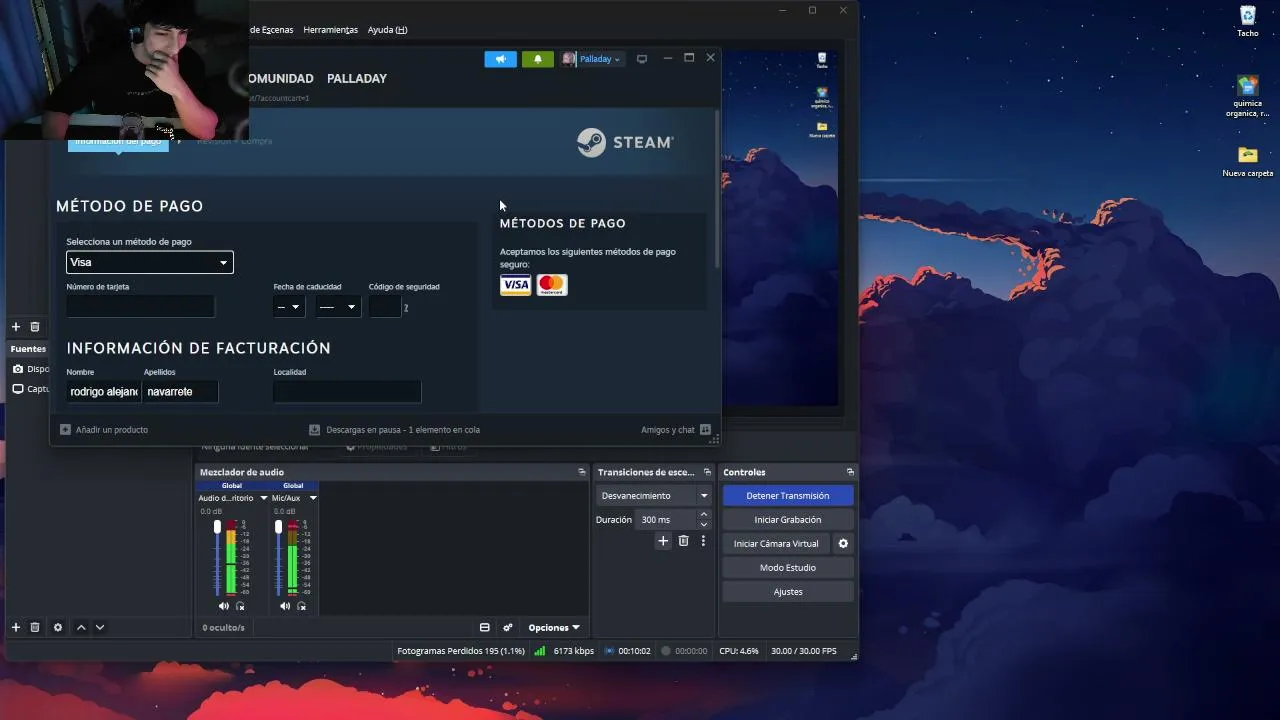This screenshot has width=1280, height=720.
Task: Adjust Audio del escritorio volume fader
Action: (217, 527)
